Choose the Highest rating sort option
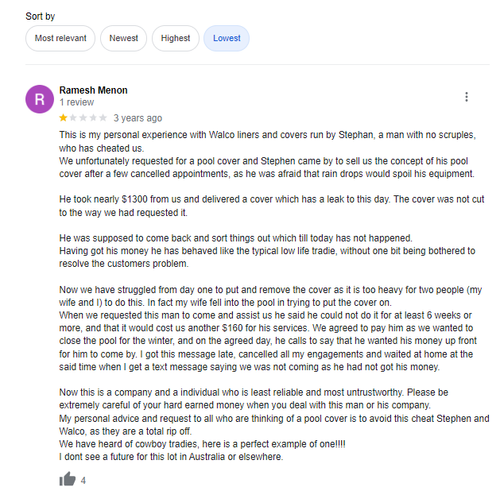Screen dimensions: 500x498 175,38
